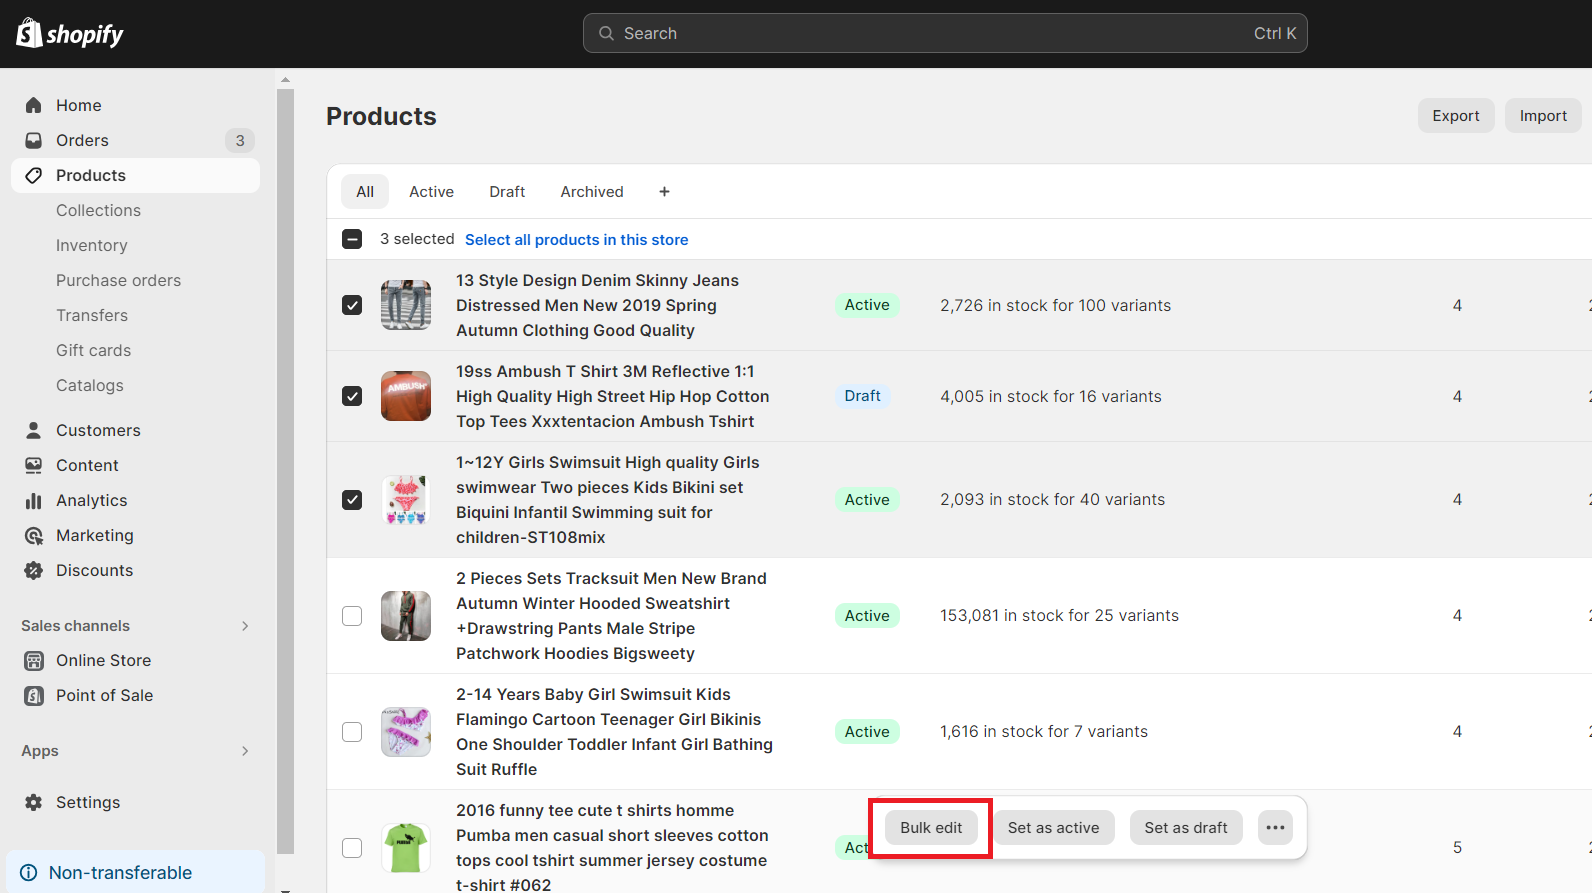Click the top search field

click(944, 33)
